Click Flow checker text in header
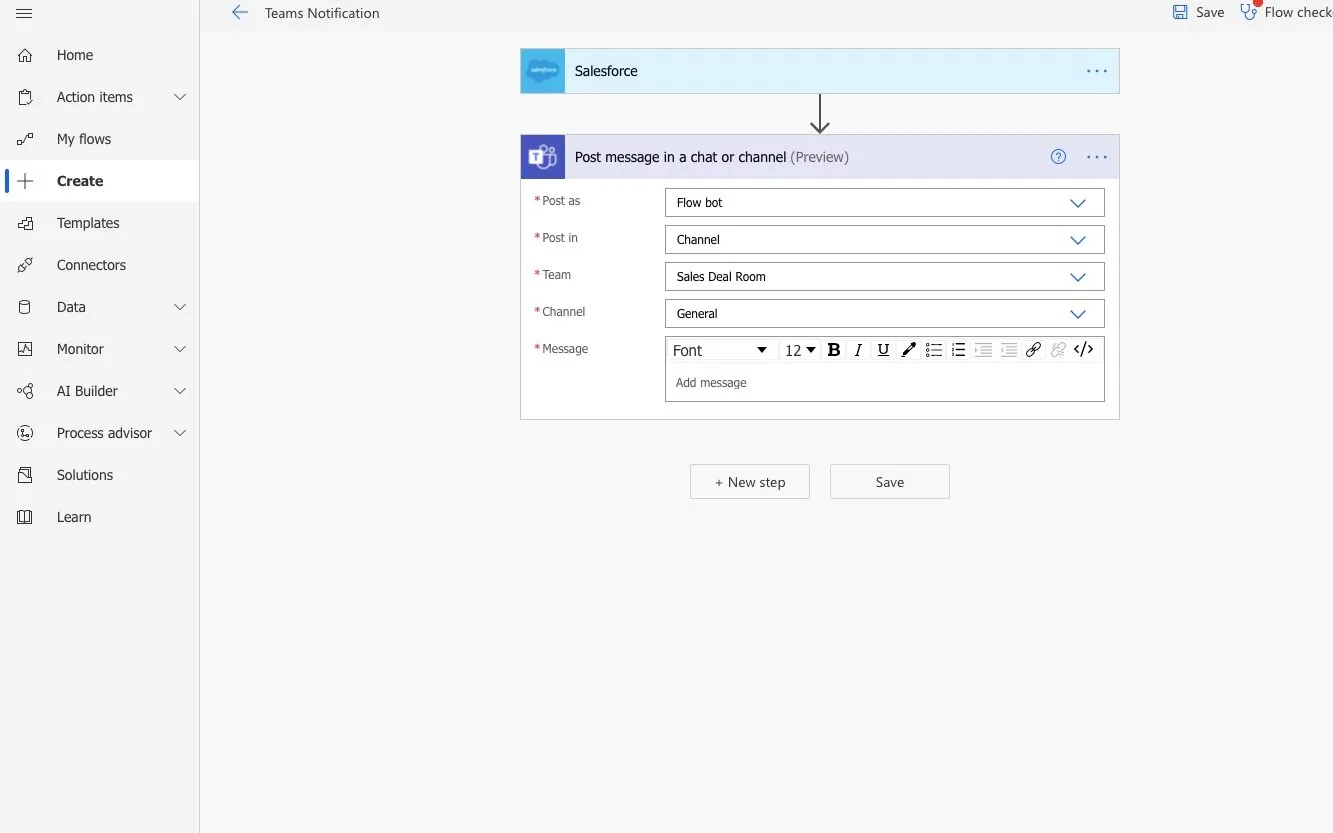Viewport: 1333px width, 833px height. pyautogui.click(x=1298, y=13)
